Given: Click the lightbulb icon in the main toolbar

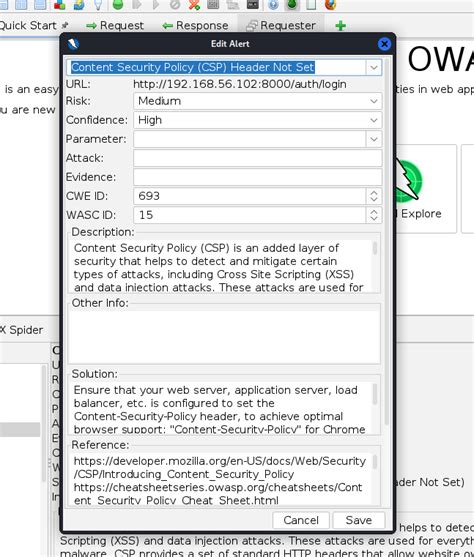Looking at the screenshot, I should click(98, 4).
